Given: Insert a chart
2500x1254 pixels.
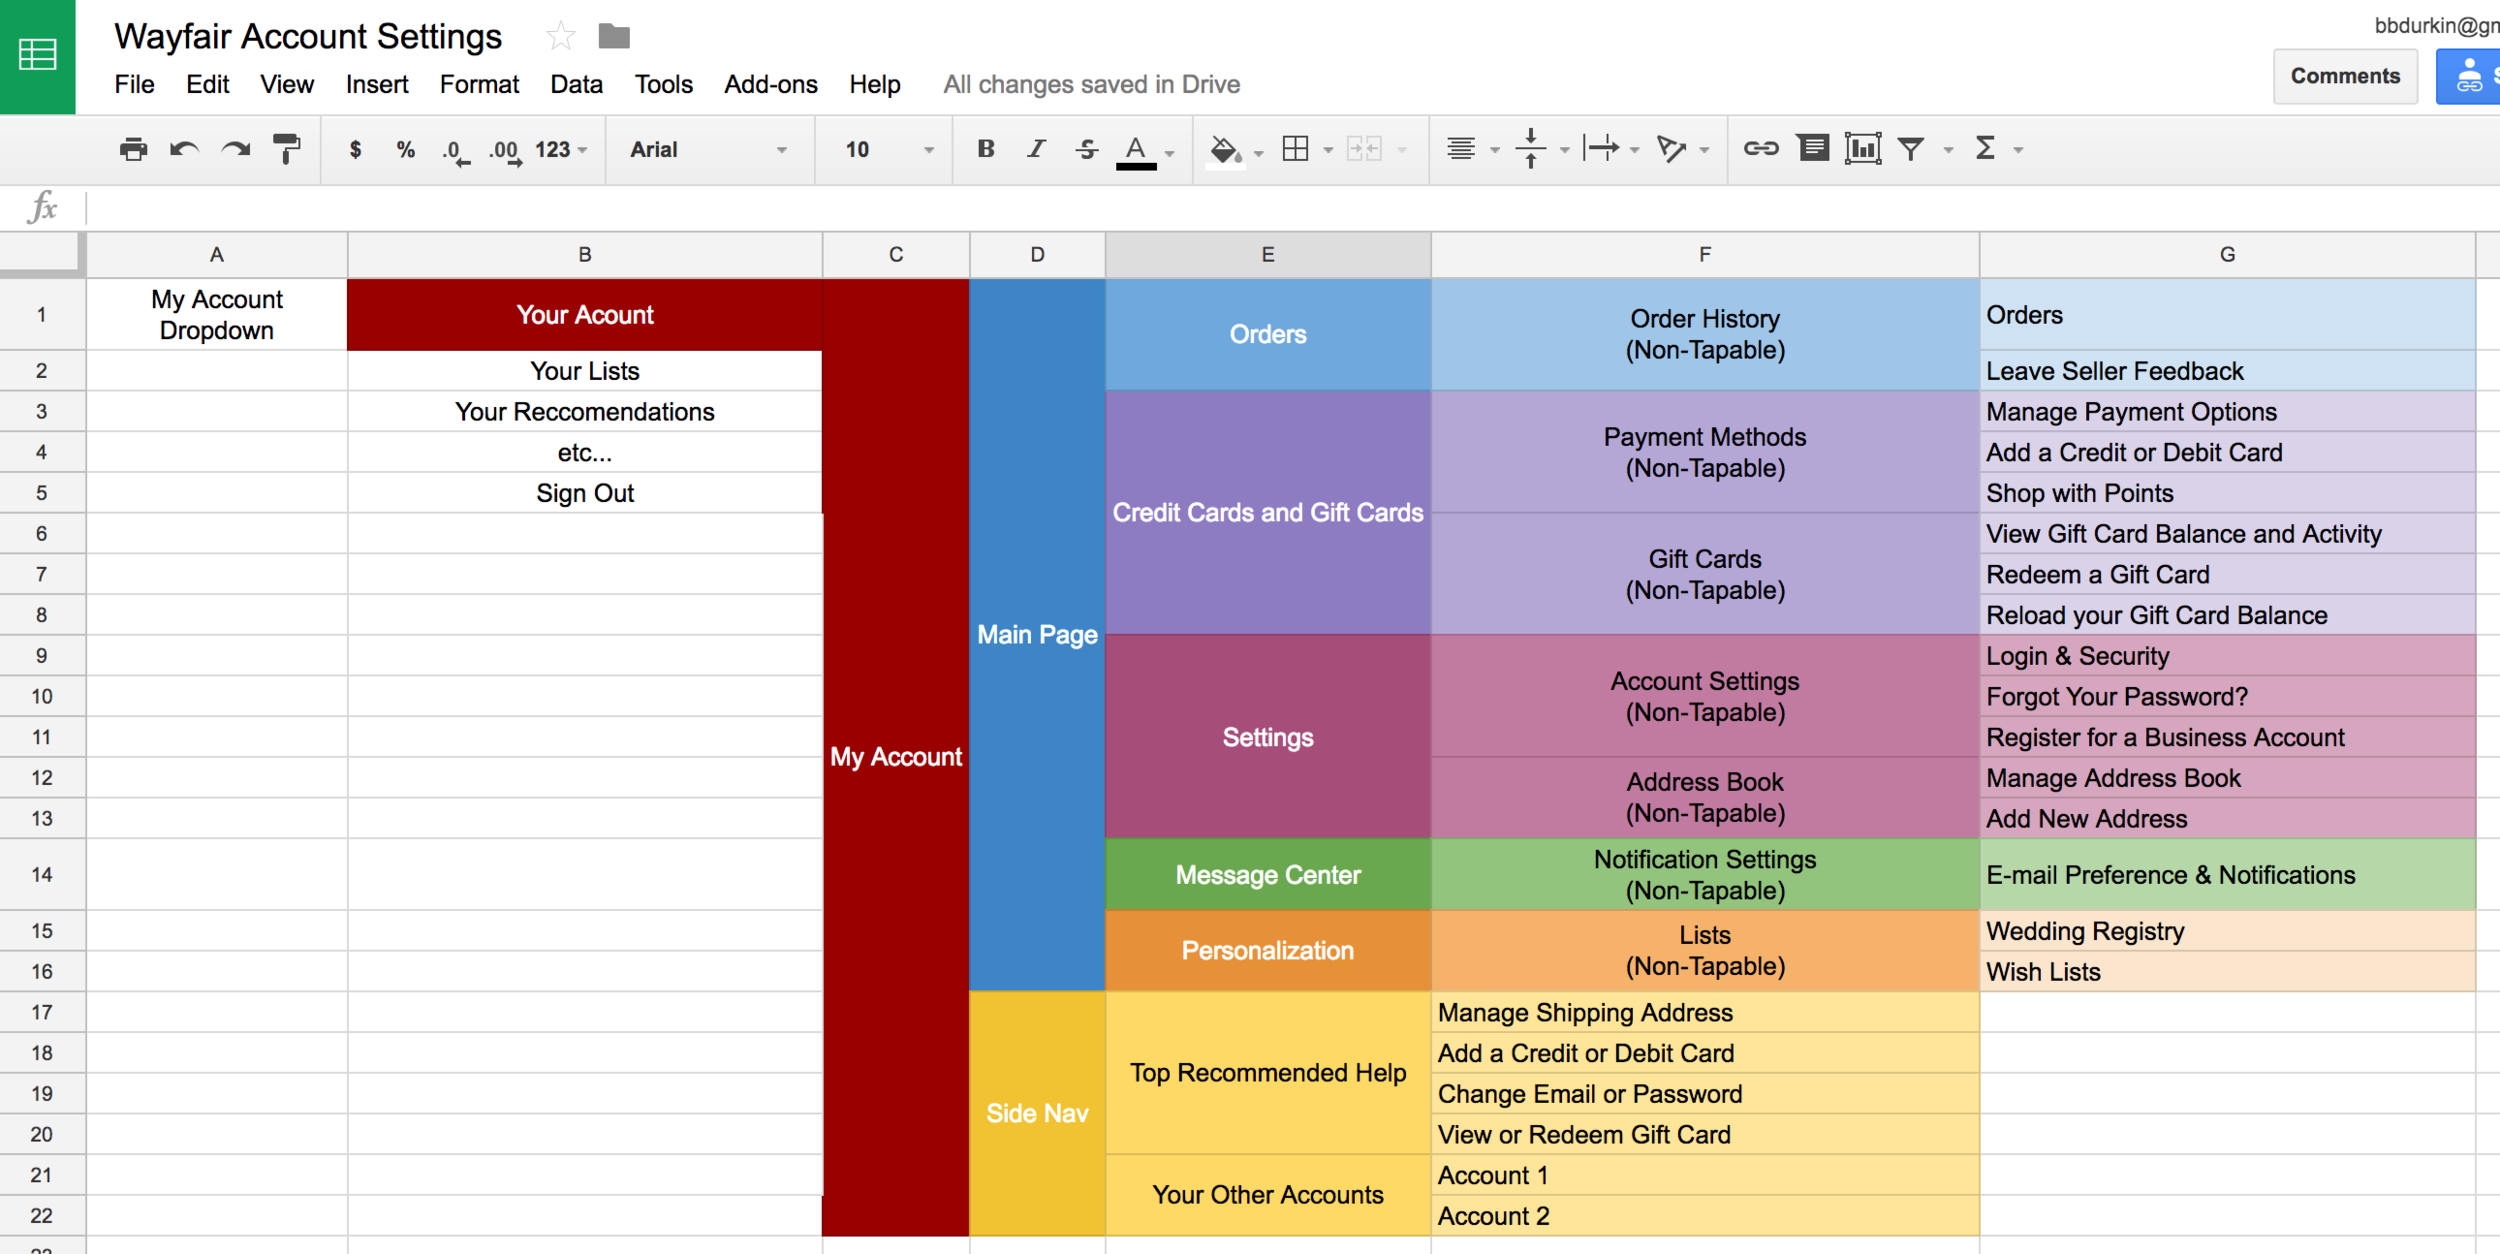Looking at the screenshot, I should [x=1863, y=149].
